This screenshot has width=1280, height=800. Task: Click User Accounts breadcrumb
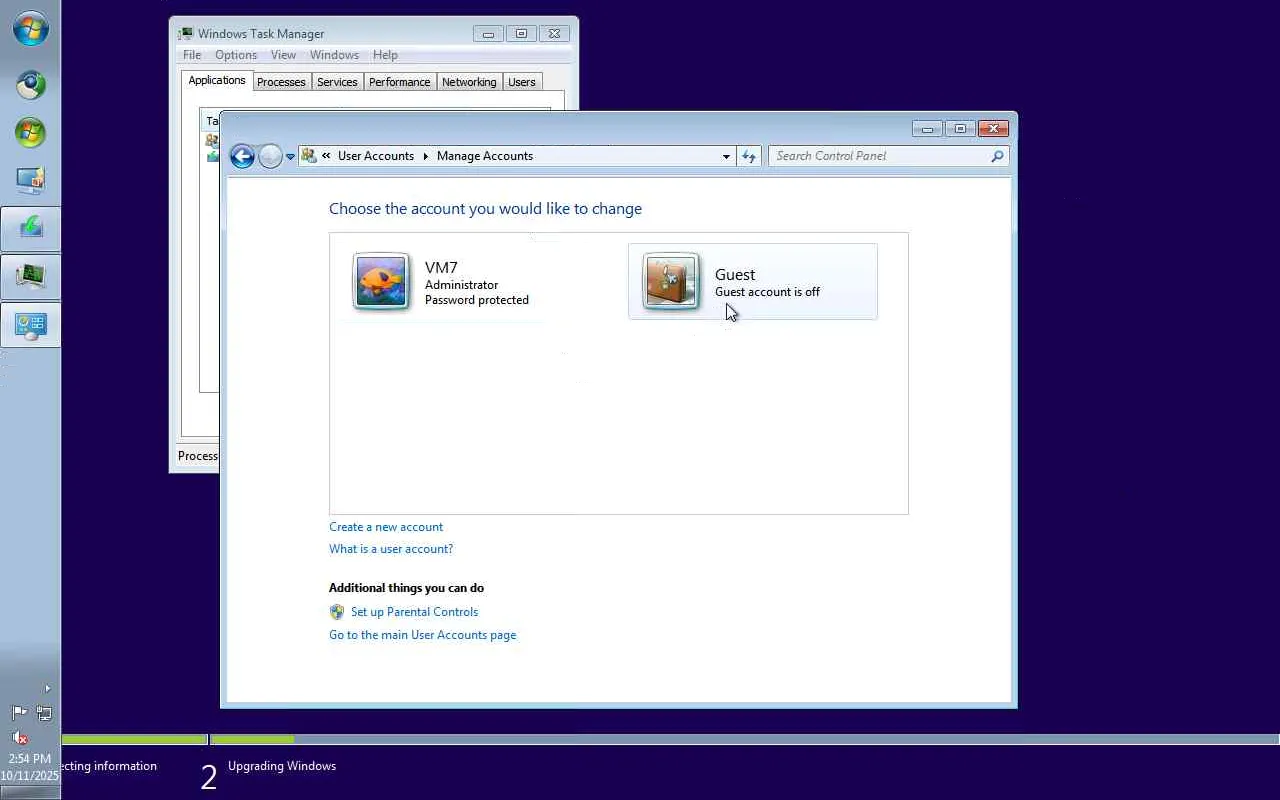click(x=376, y=156)
